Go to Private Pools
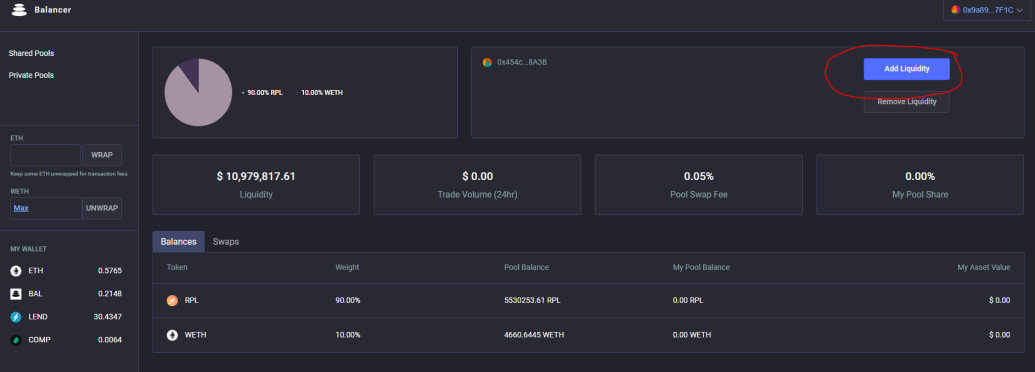This screenshot has width=1035, height=372. pyautogui.click(x=31, y=75)
